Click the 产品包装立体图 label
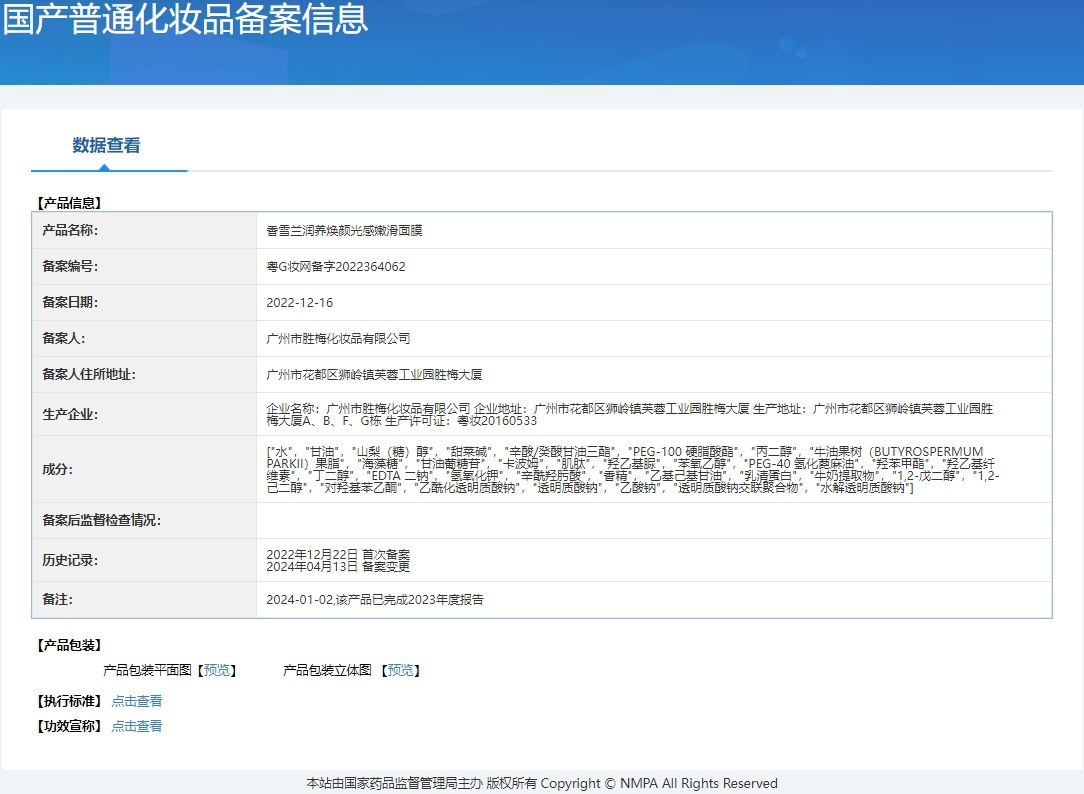Image resolution: width=1084 pixels, height=794 pixels. pos(327,670)
